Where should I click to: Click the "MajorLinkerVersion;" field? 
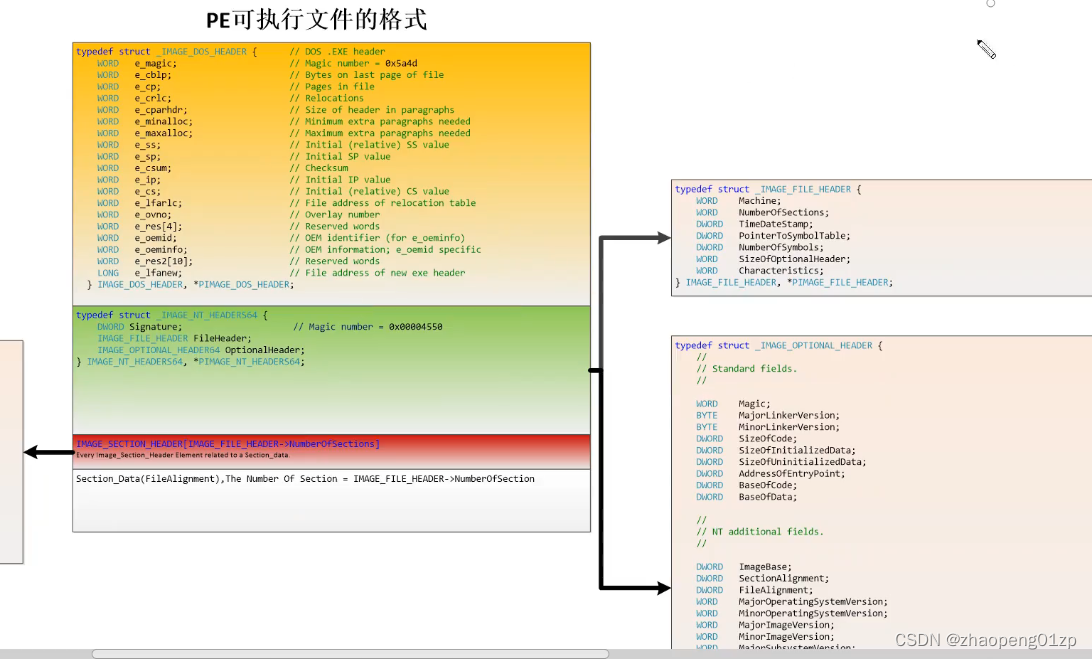(789, 416)
